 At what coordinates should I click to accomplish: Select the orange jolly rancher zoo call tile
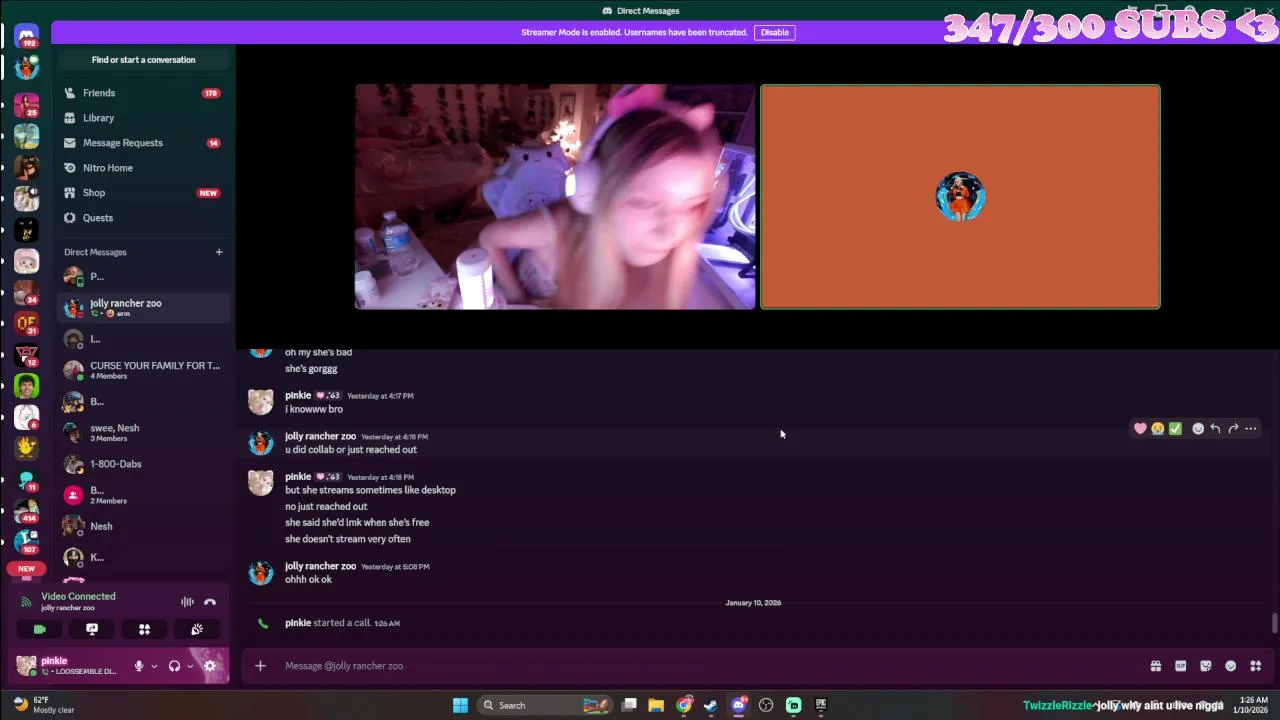(960, 197)
